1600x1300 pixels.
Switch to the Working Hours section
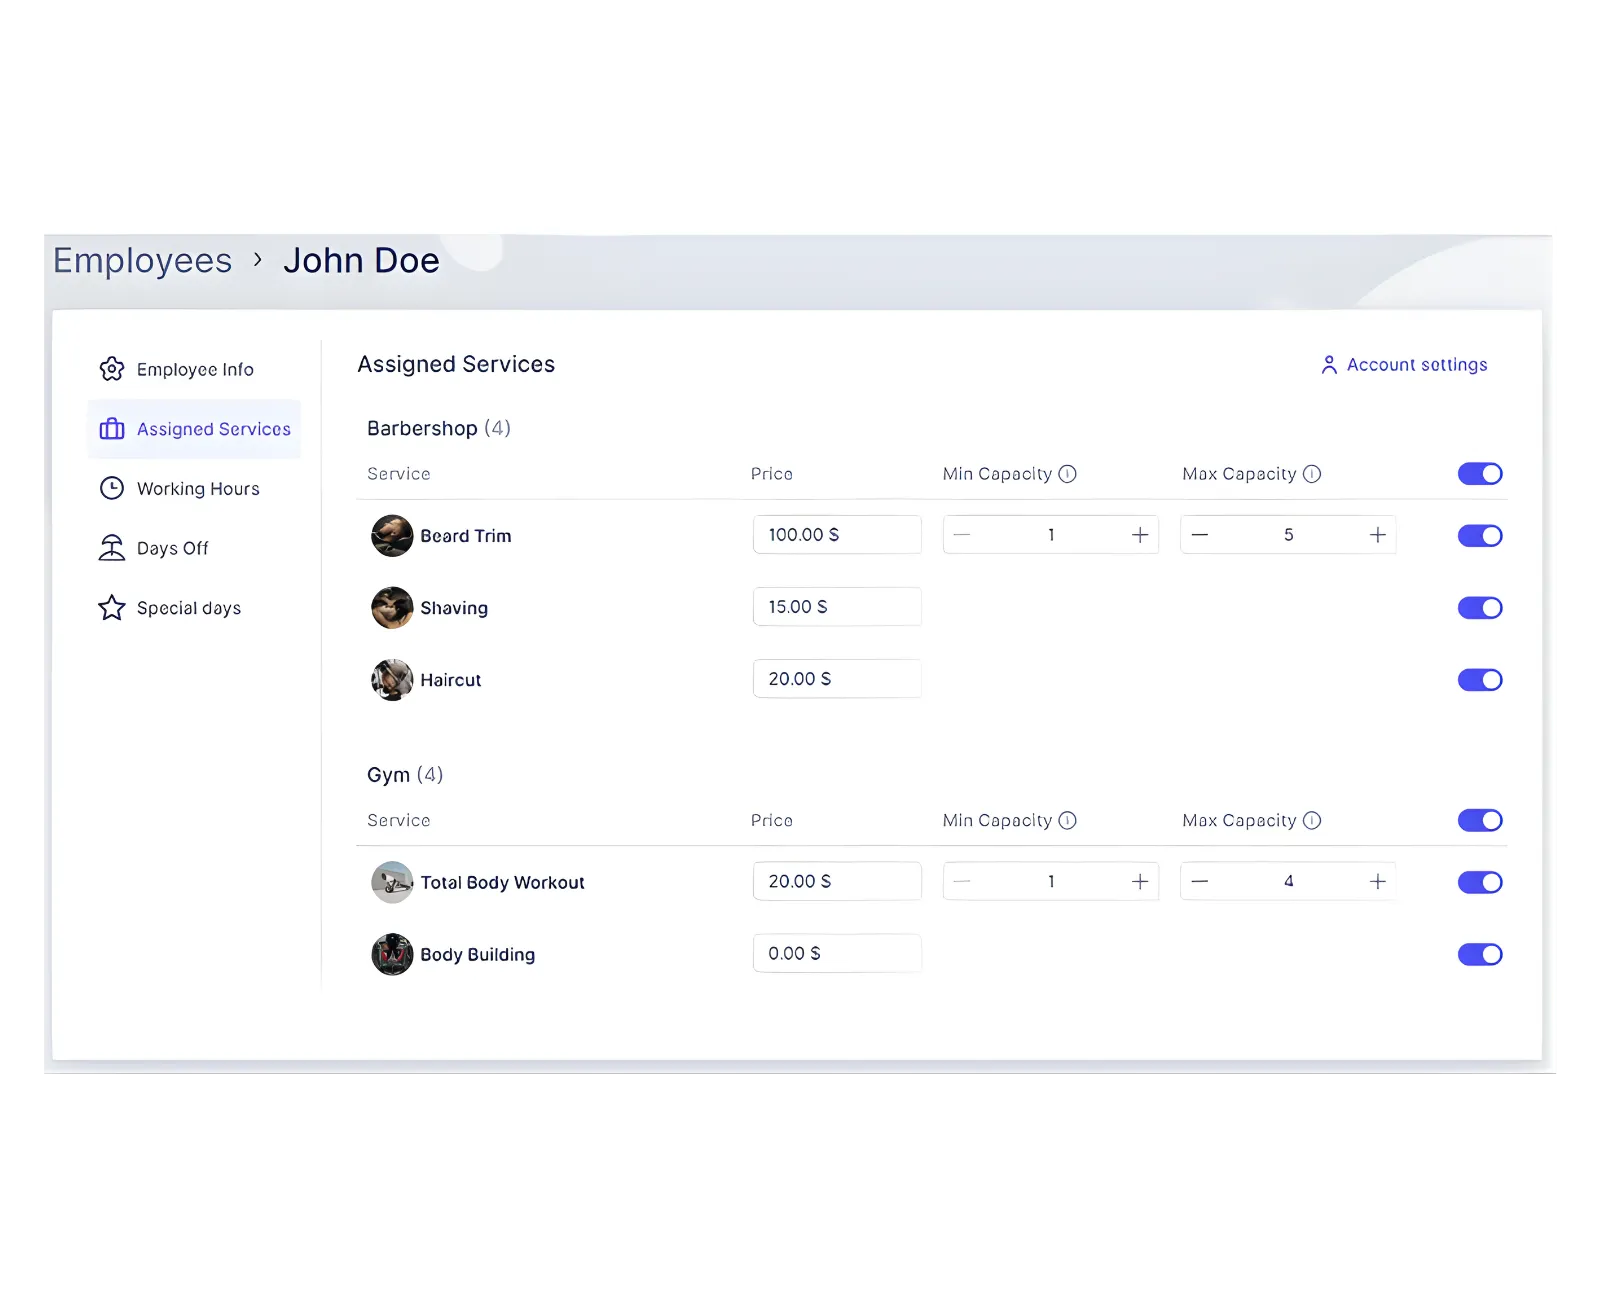pos(197,488)
